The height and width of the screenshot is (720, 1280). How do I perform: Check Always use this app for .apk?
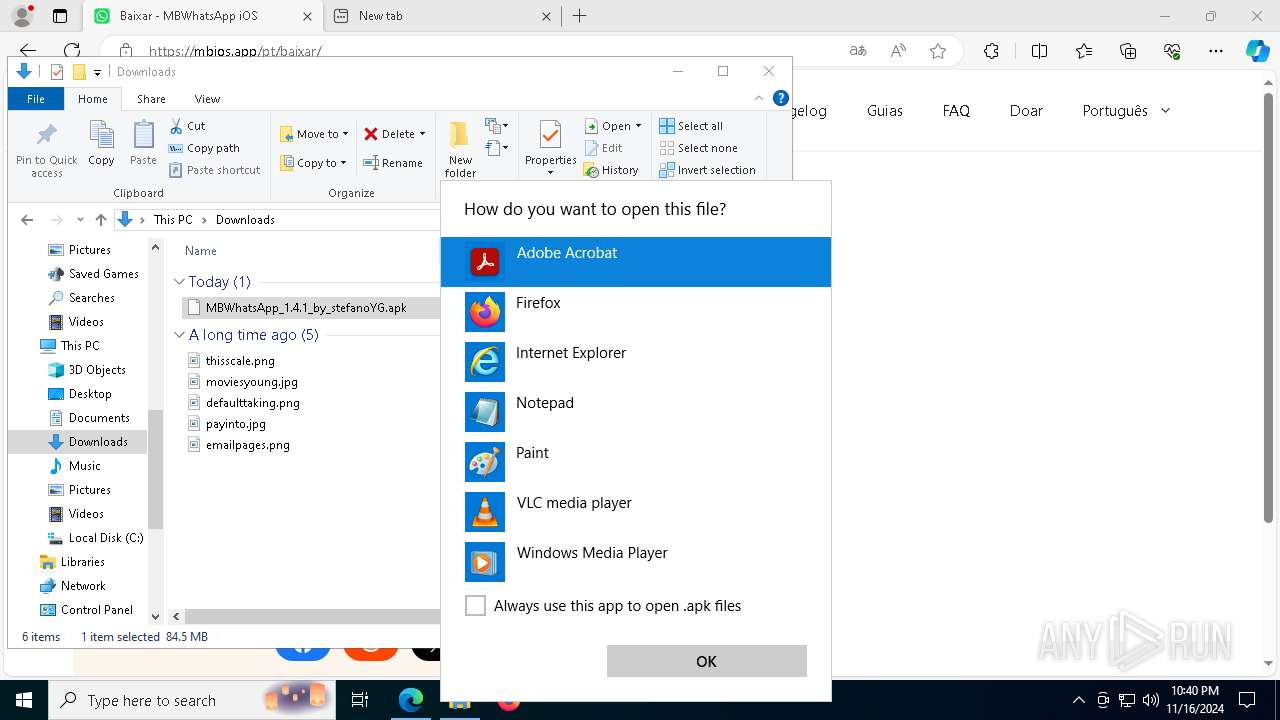pyautogui.click(x=476, y=606)
